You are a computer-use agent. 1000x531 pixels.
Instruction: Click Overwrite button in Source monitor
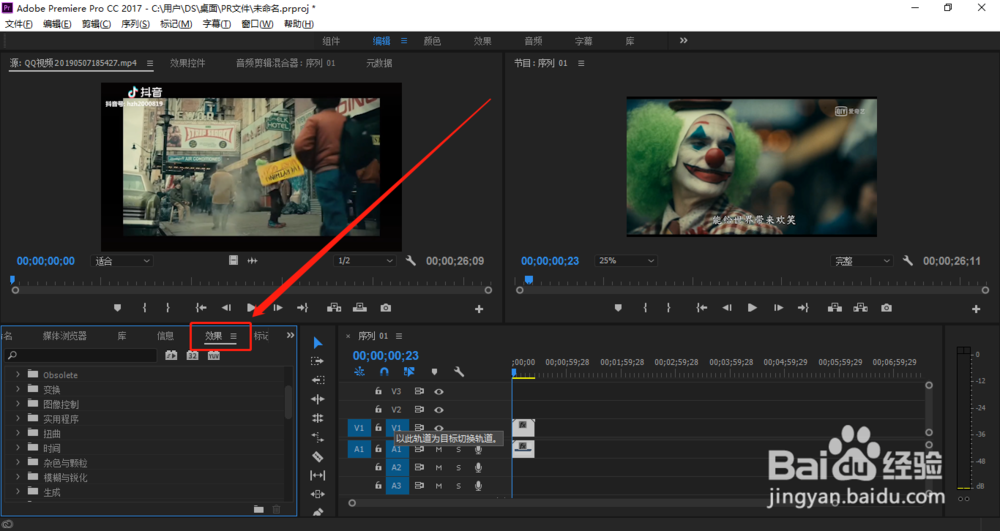360,308
